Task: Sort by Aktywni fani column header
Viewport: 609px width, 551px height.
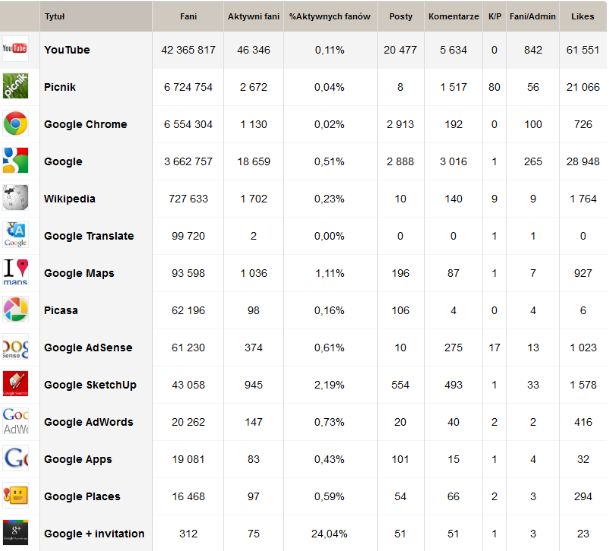Action: (x=253, y=17)
